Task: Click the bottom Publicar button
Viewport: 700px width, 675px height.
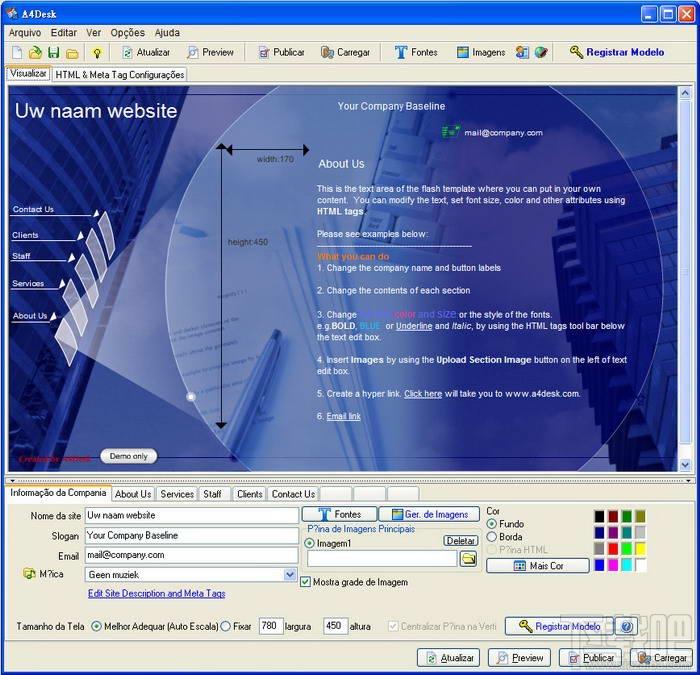Action: (x=590, y=658)
